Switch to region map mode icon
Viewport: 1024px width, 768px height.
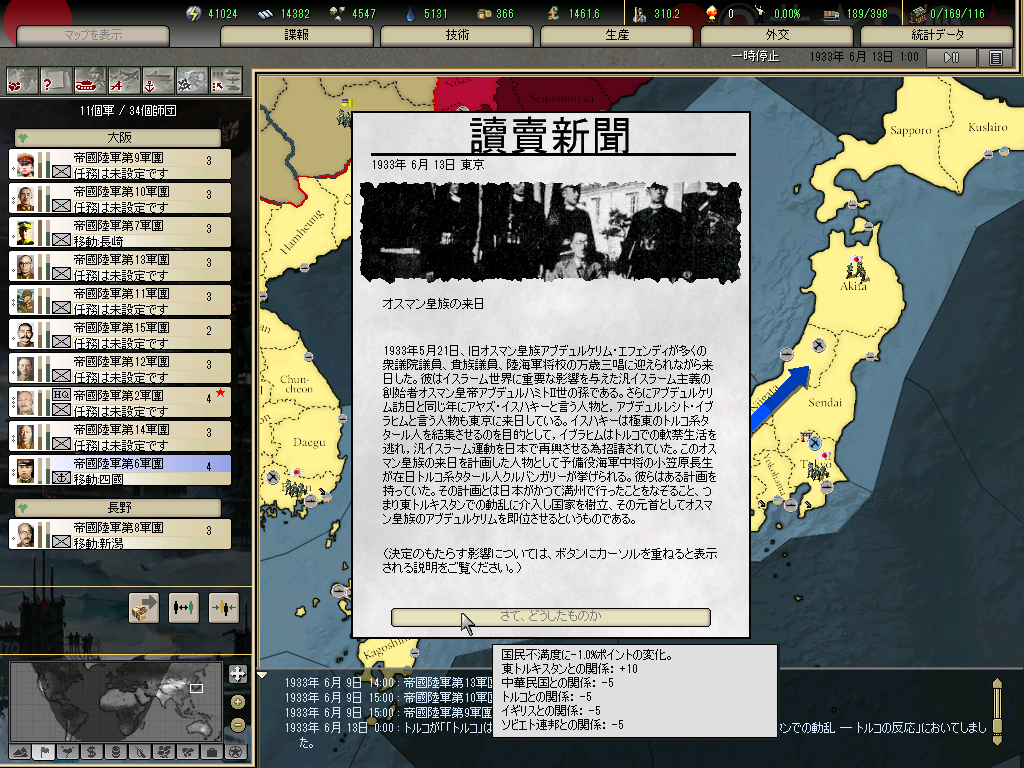click(x=165, y=752)
